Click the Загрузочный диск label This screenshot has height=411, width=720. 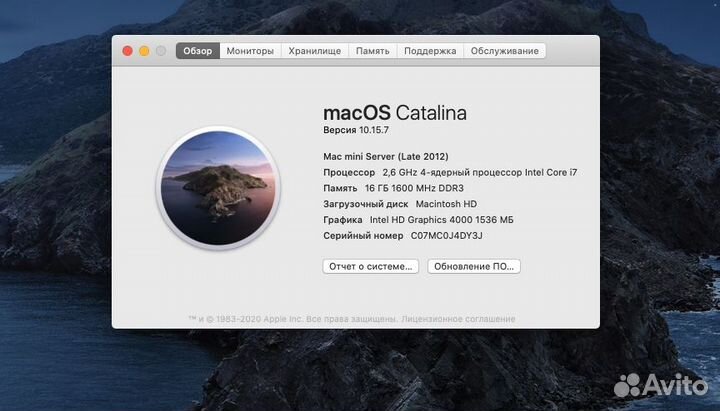click(x=366, y=204)
